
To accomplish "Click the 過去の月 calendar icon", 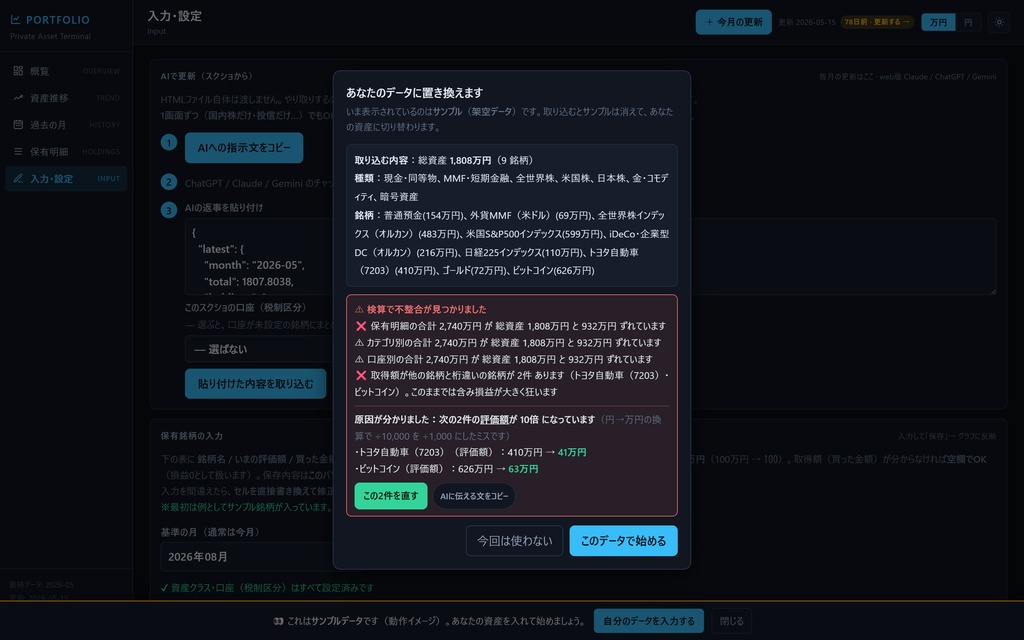I will tap(18, 125).
